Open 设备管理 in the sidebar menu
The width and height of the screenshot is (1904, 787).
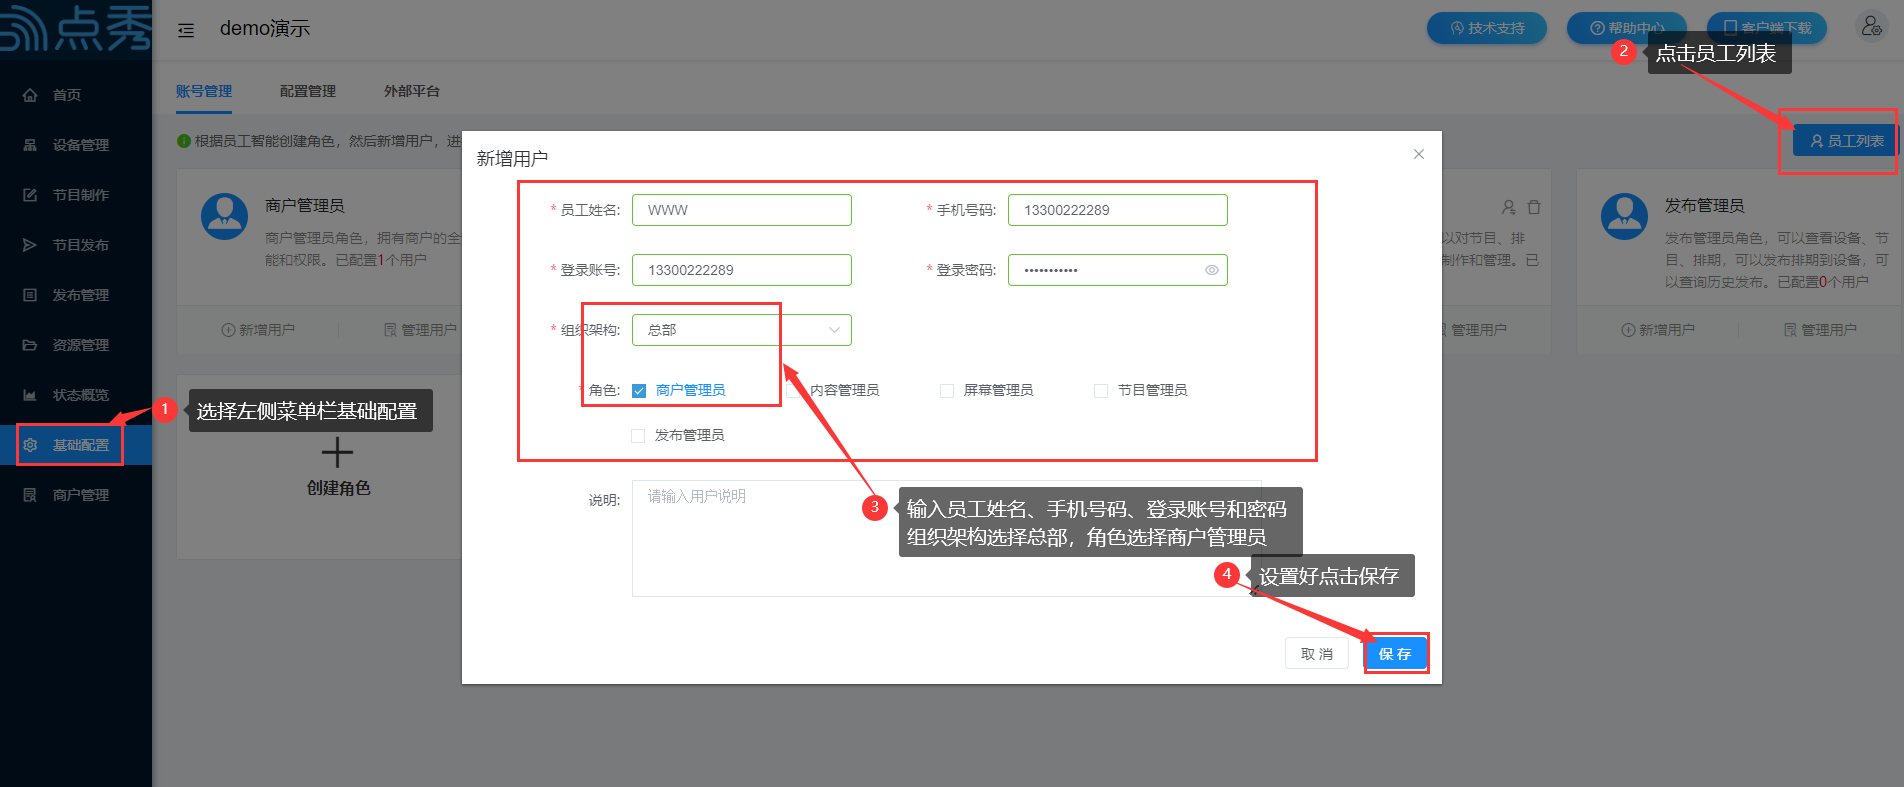click(x=76, y=145)
